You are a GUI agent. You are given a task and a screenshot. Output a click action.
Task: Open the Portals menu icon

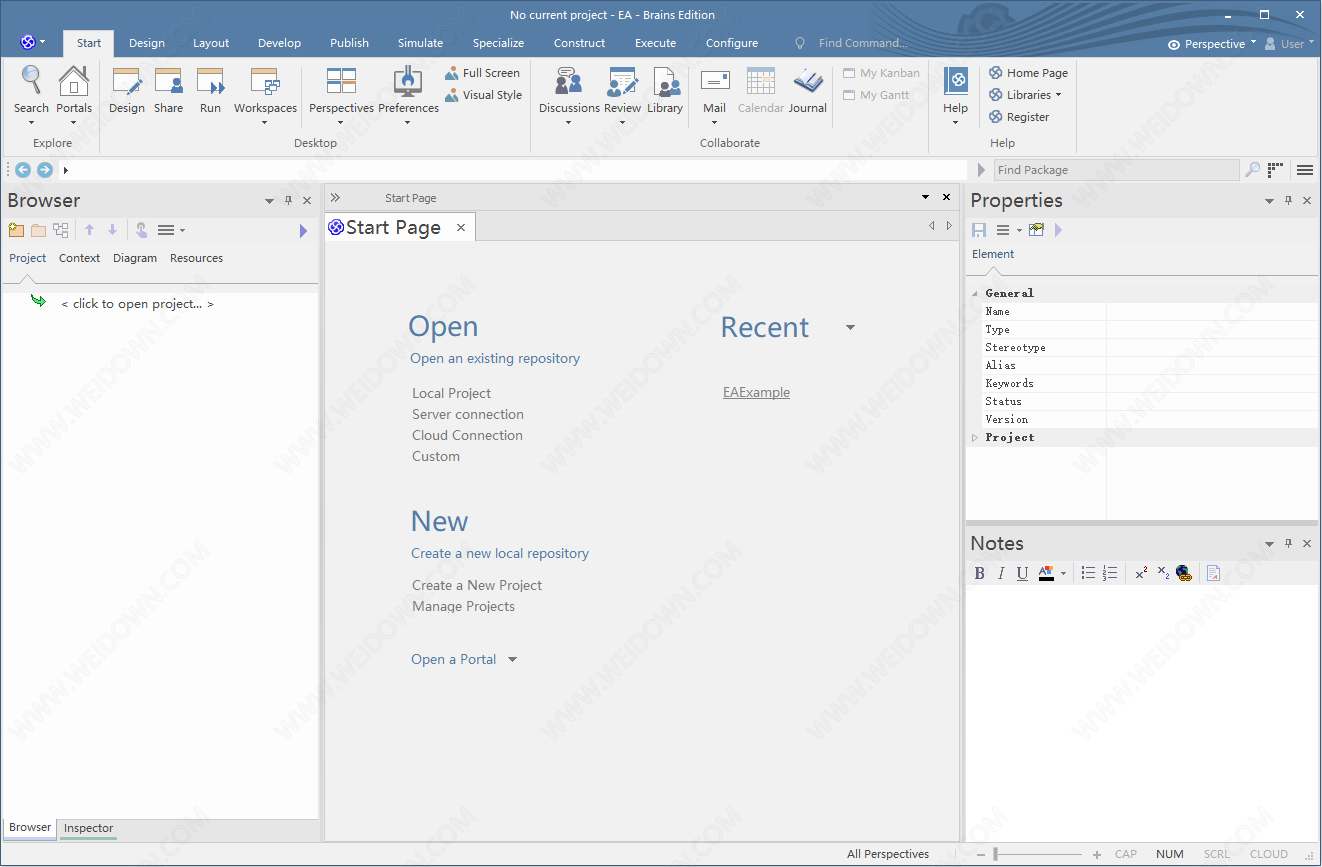[x=73, y=82]
